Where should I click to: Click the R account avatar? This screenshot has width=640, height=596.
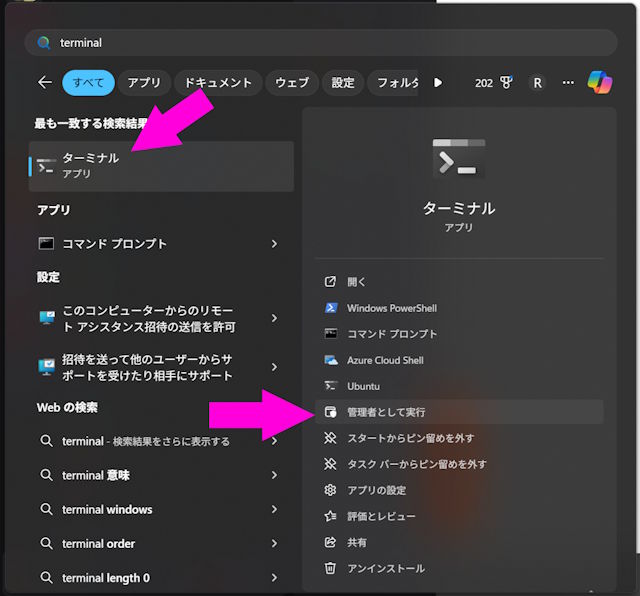pyautogui.click(x=538, y=83)
